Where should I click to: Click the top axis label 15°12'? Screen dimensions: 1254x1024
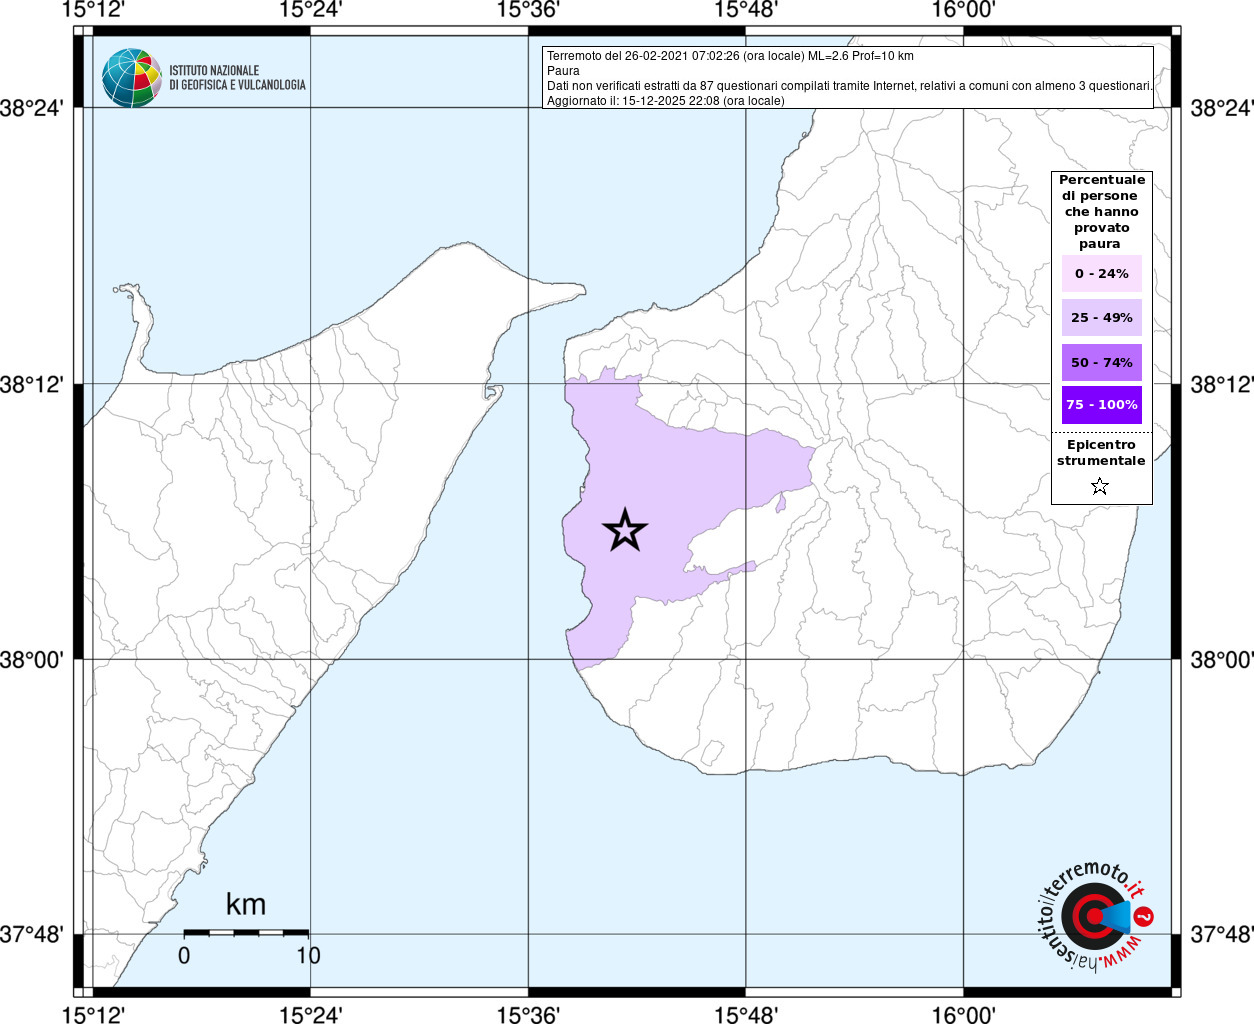[x=93, y=10]
